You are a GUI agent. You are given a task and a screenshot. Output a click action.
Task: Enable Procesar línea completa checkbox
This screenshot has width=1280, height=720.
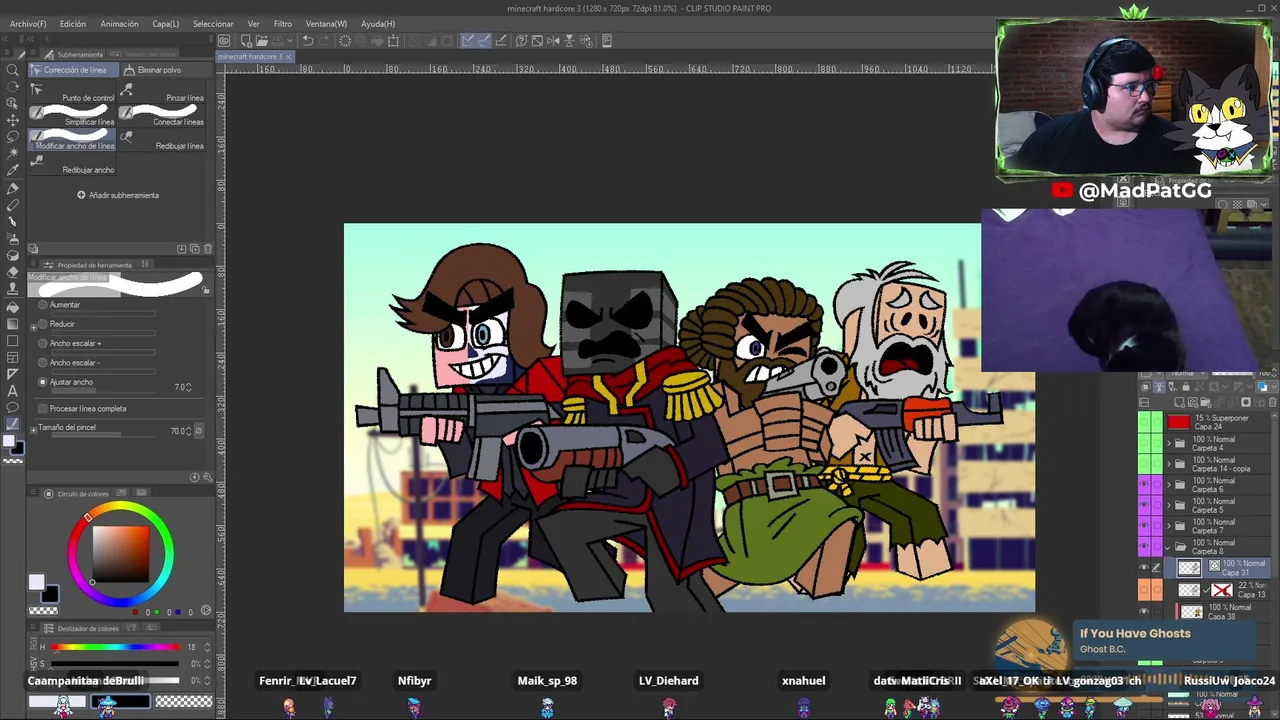[x=42, y=409]
